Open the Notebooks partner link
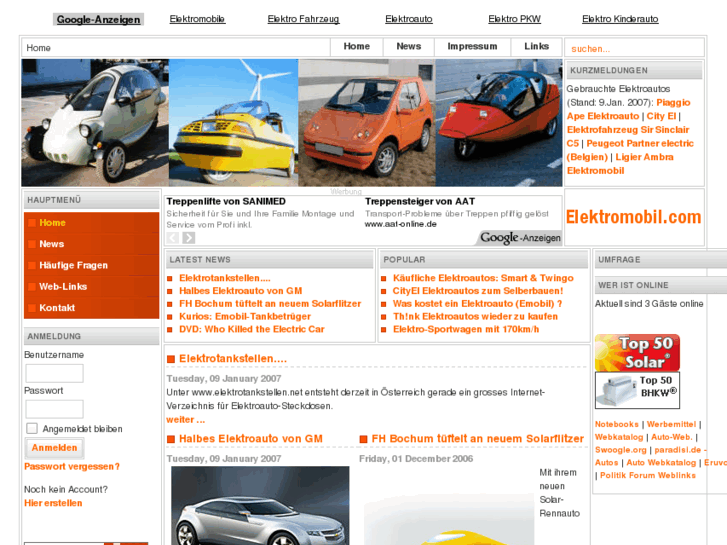Screen dimensions: 727x545 point(617,424)
